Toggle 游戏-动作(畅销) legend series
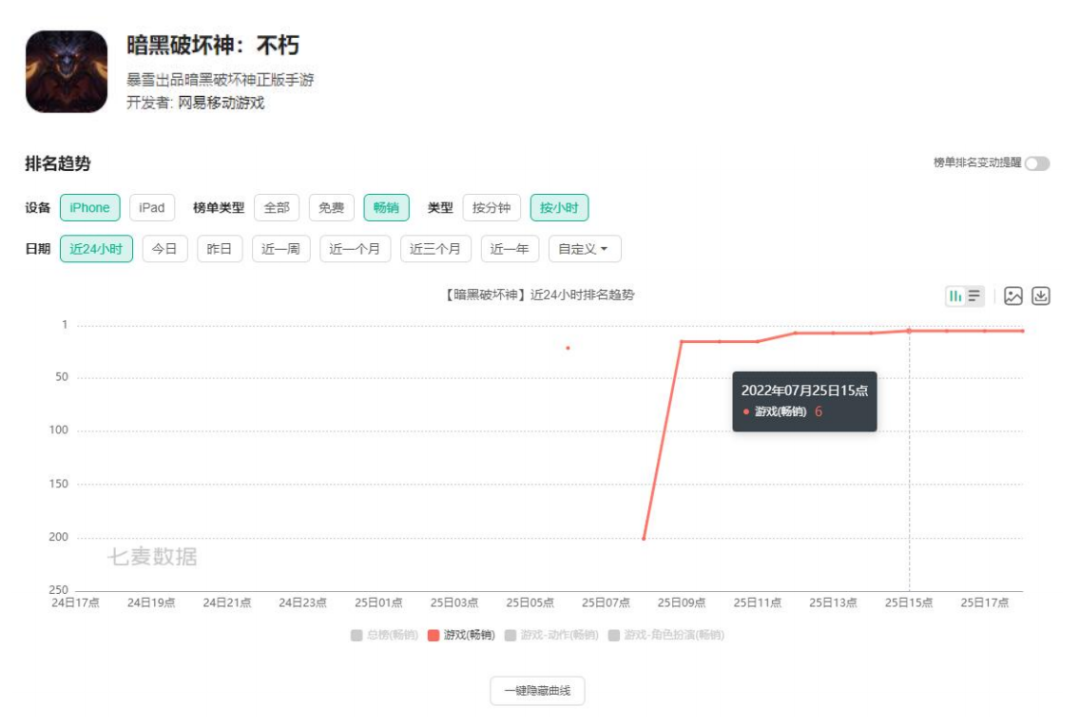The height and width of the screenshot is (725, 1080). pyautogui.click(x=552, y=635)
